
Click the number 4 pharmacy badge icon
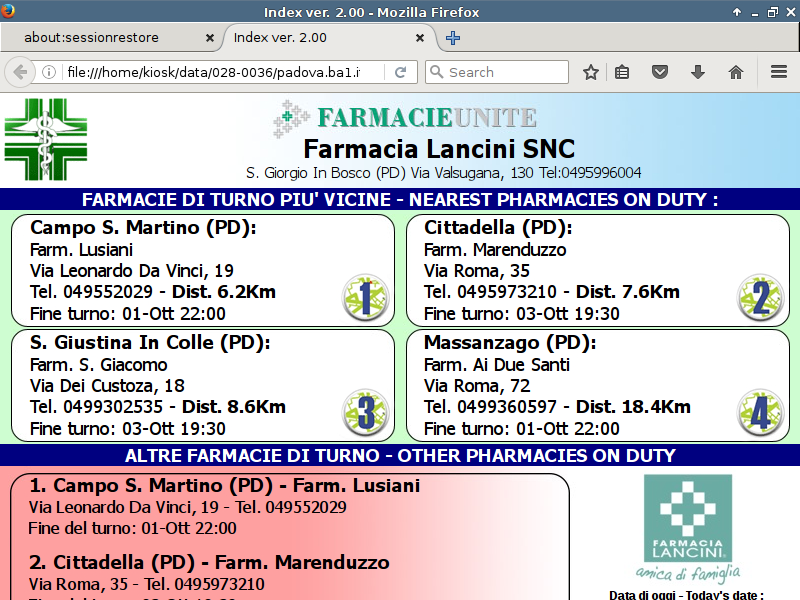tap(760, 413)
